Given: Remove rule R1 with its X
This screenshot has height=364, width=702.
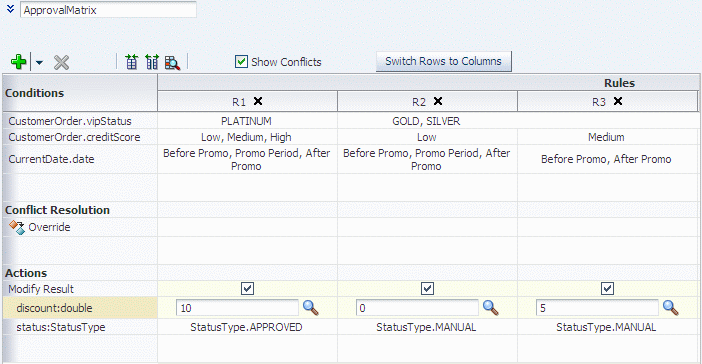Looking at the screenshot, I should pos(258,101).
